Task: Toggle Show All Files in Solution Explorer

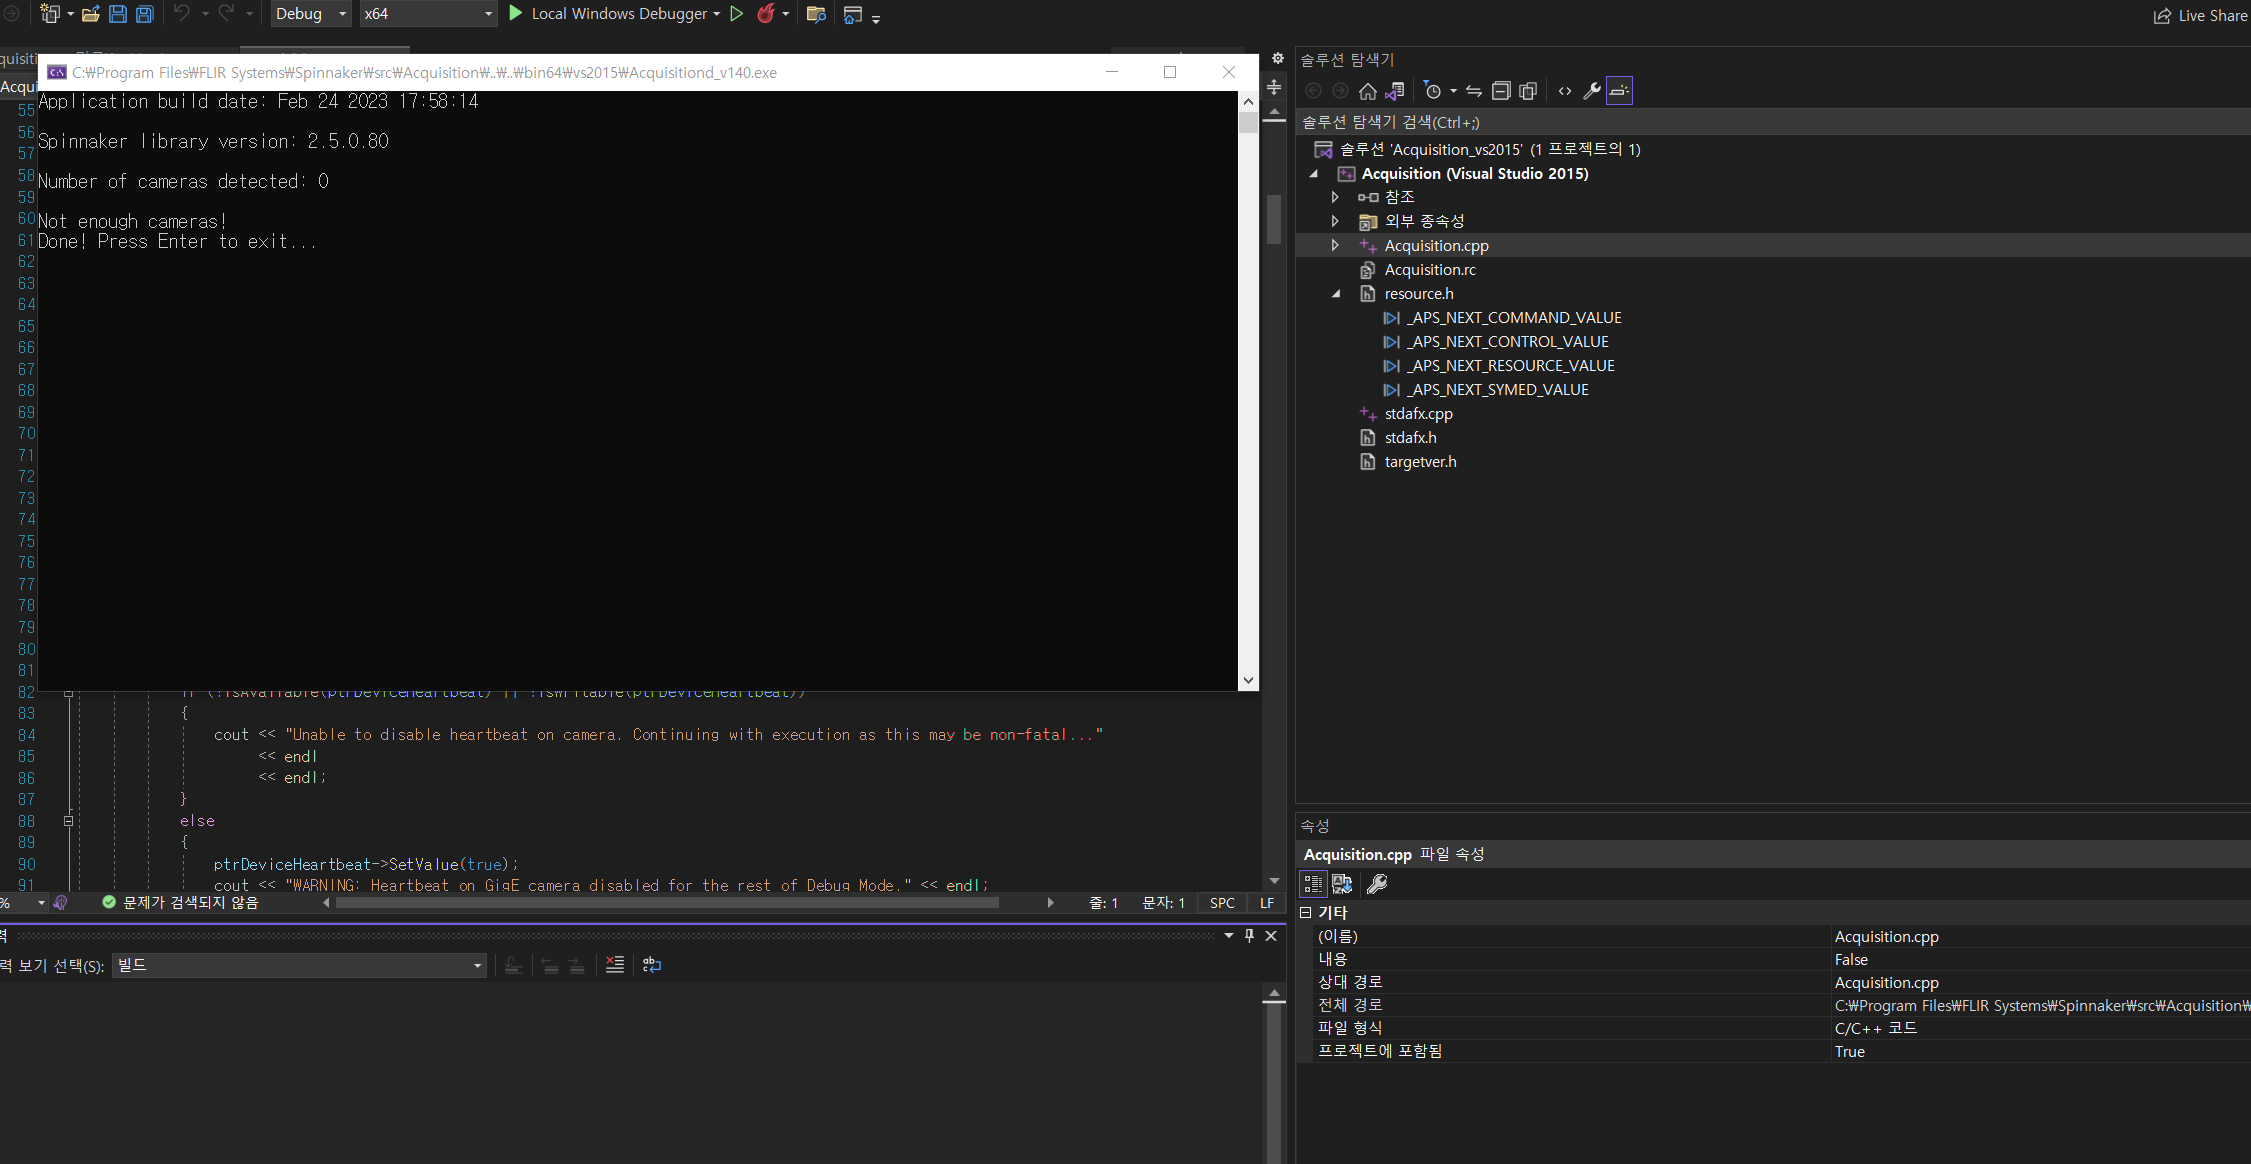Action: pos(1528,91)
